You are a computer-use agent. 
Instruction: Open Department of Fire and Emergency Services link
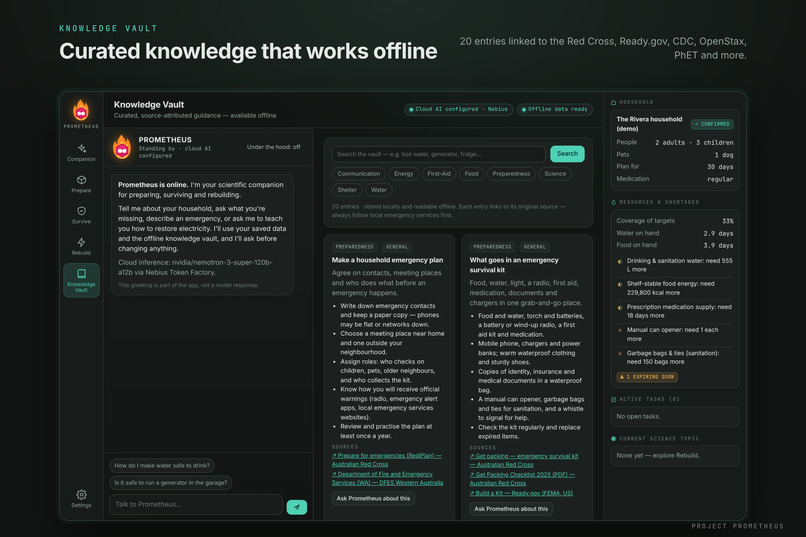[x=387, y=478]
